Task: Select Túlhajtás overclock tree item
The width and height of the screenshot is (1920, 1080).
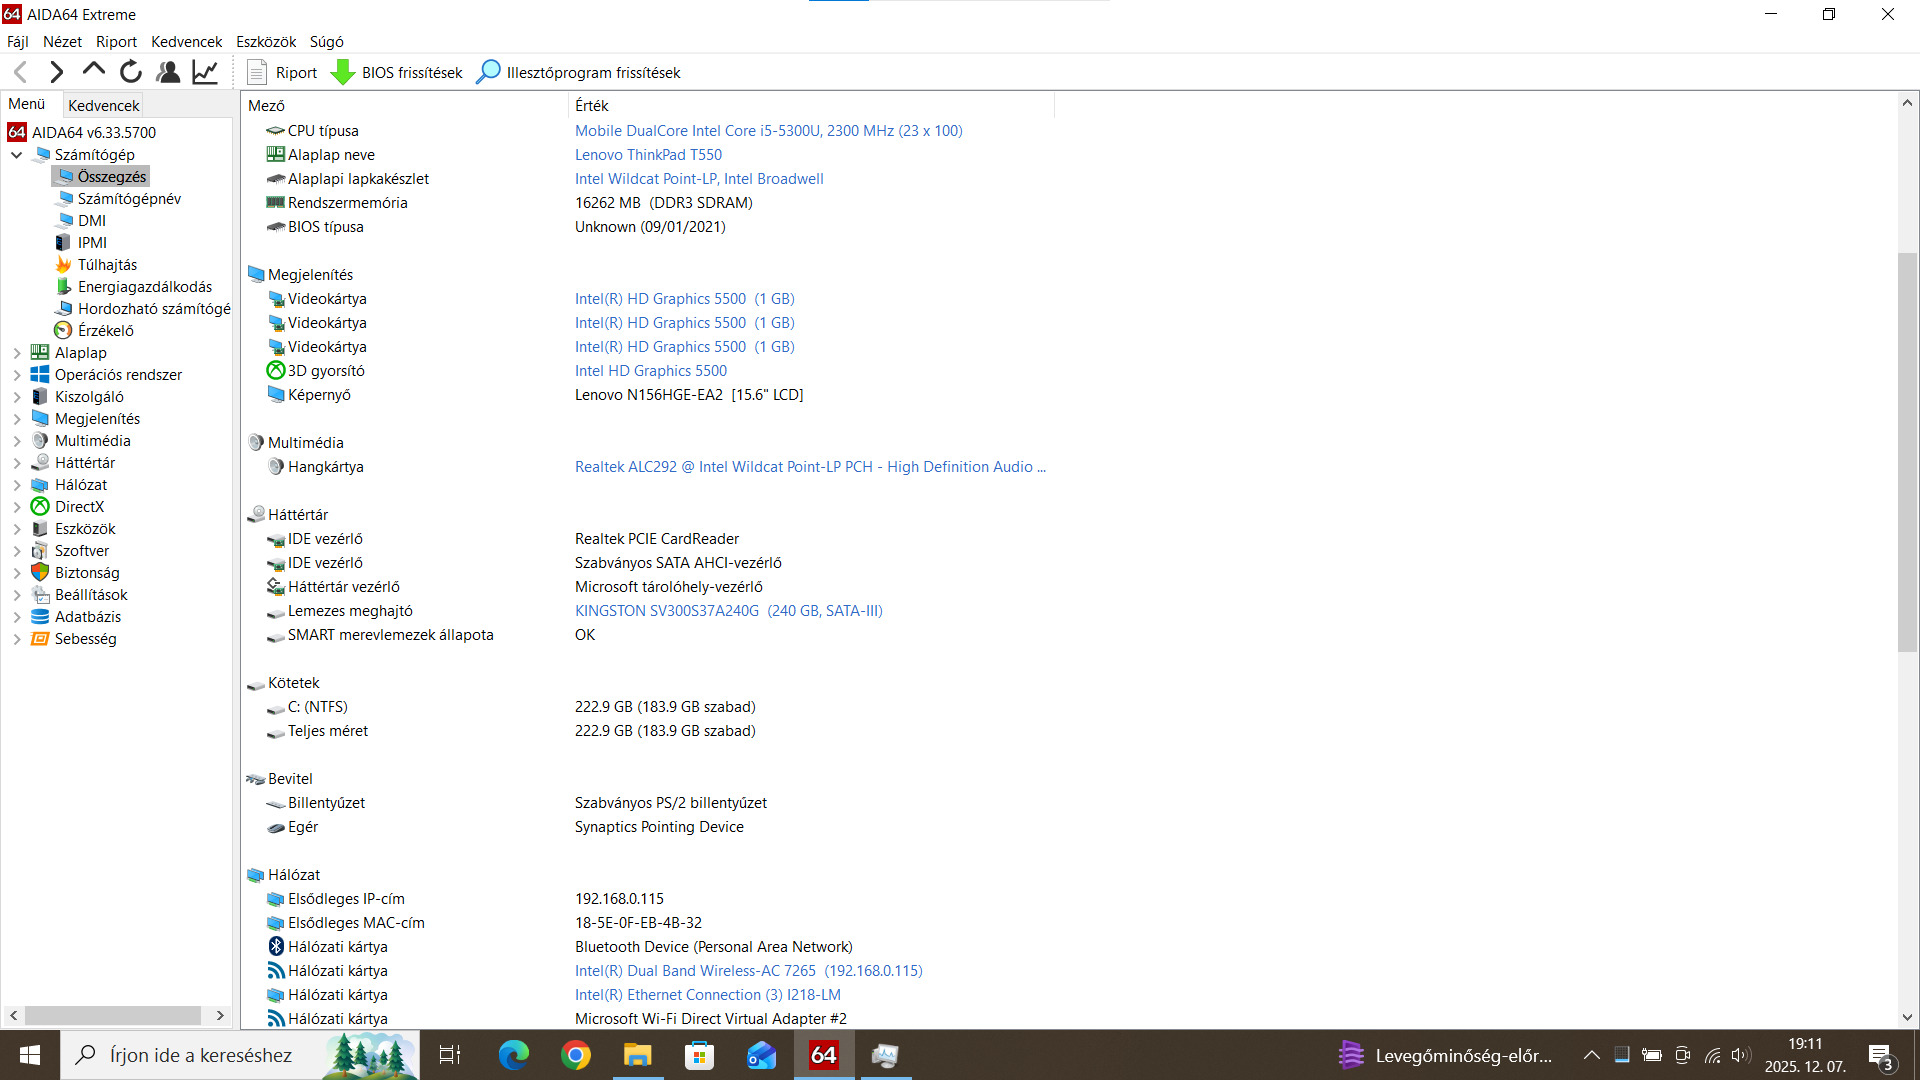Action: (x=107, y=265)
